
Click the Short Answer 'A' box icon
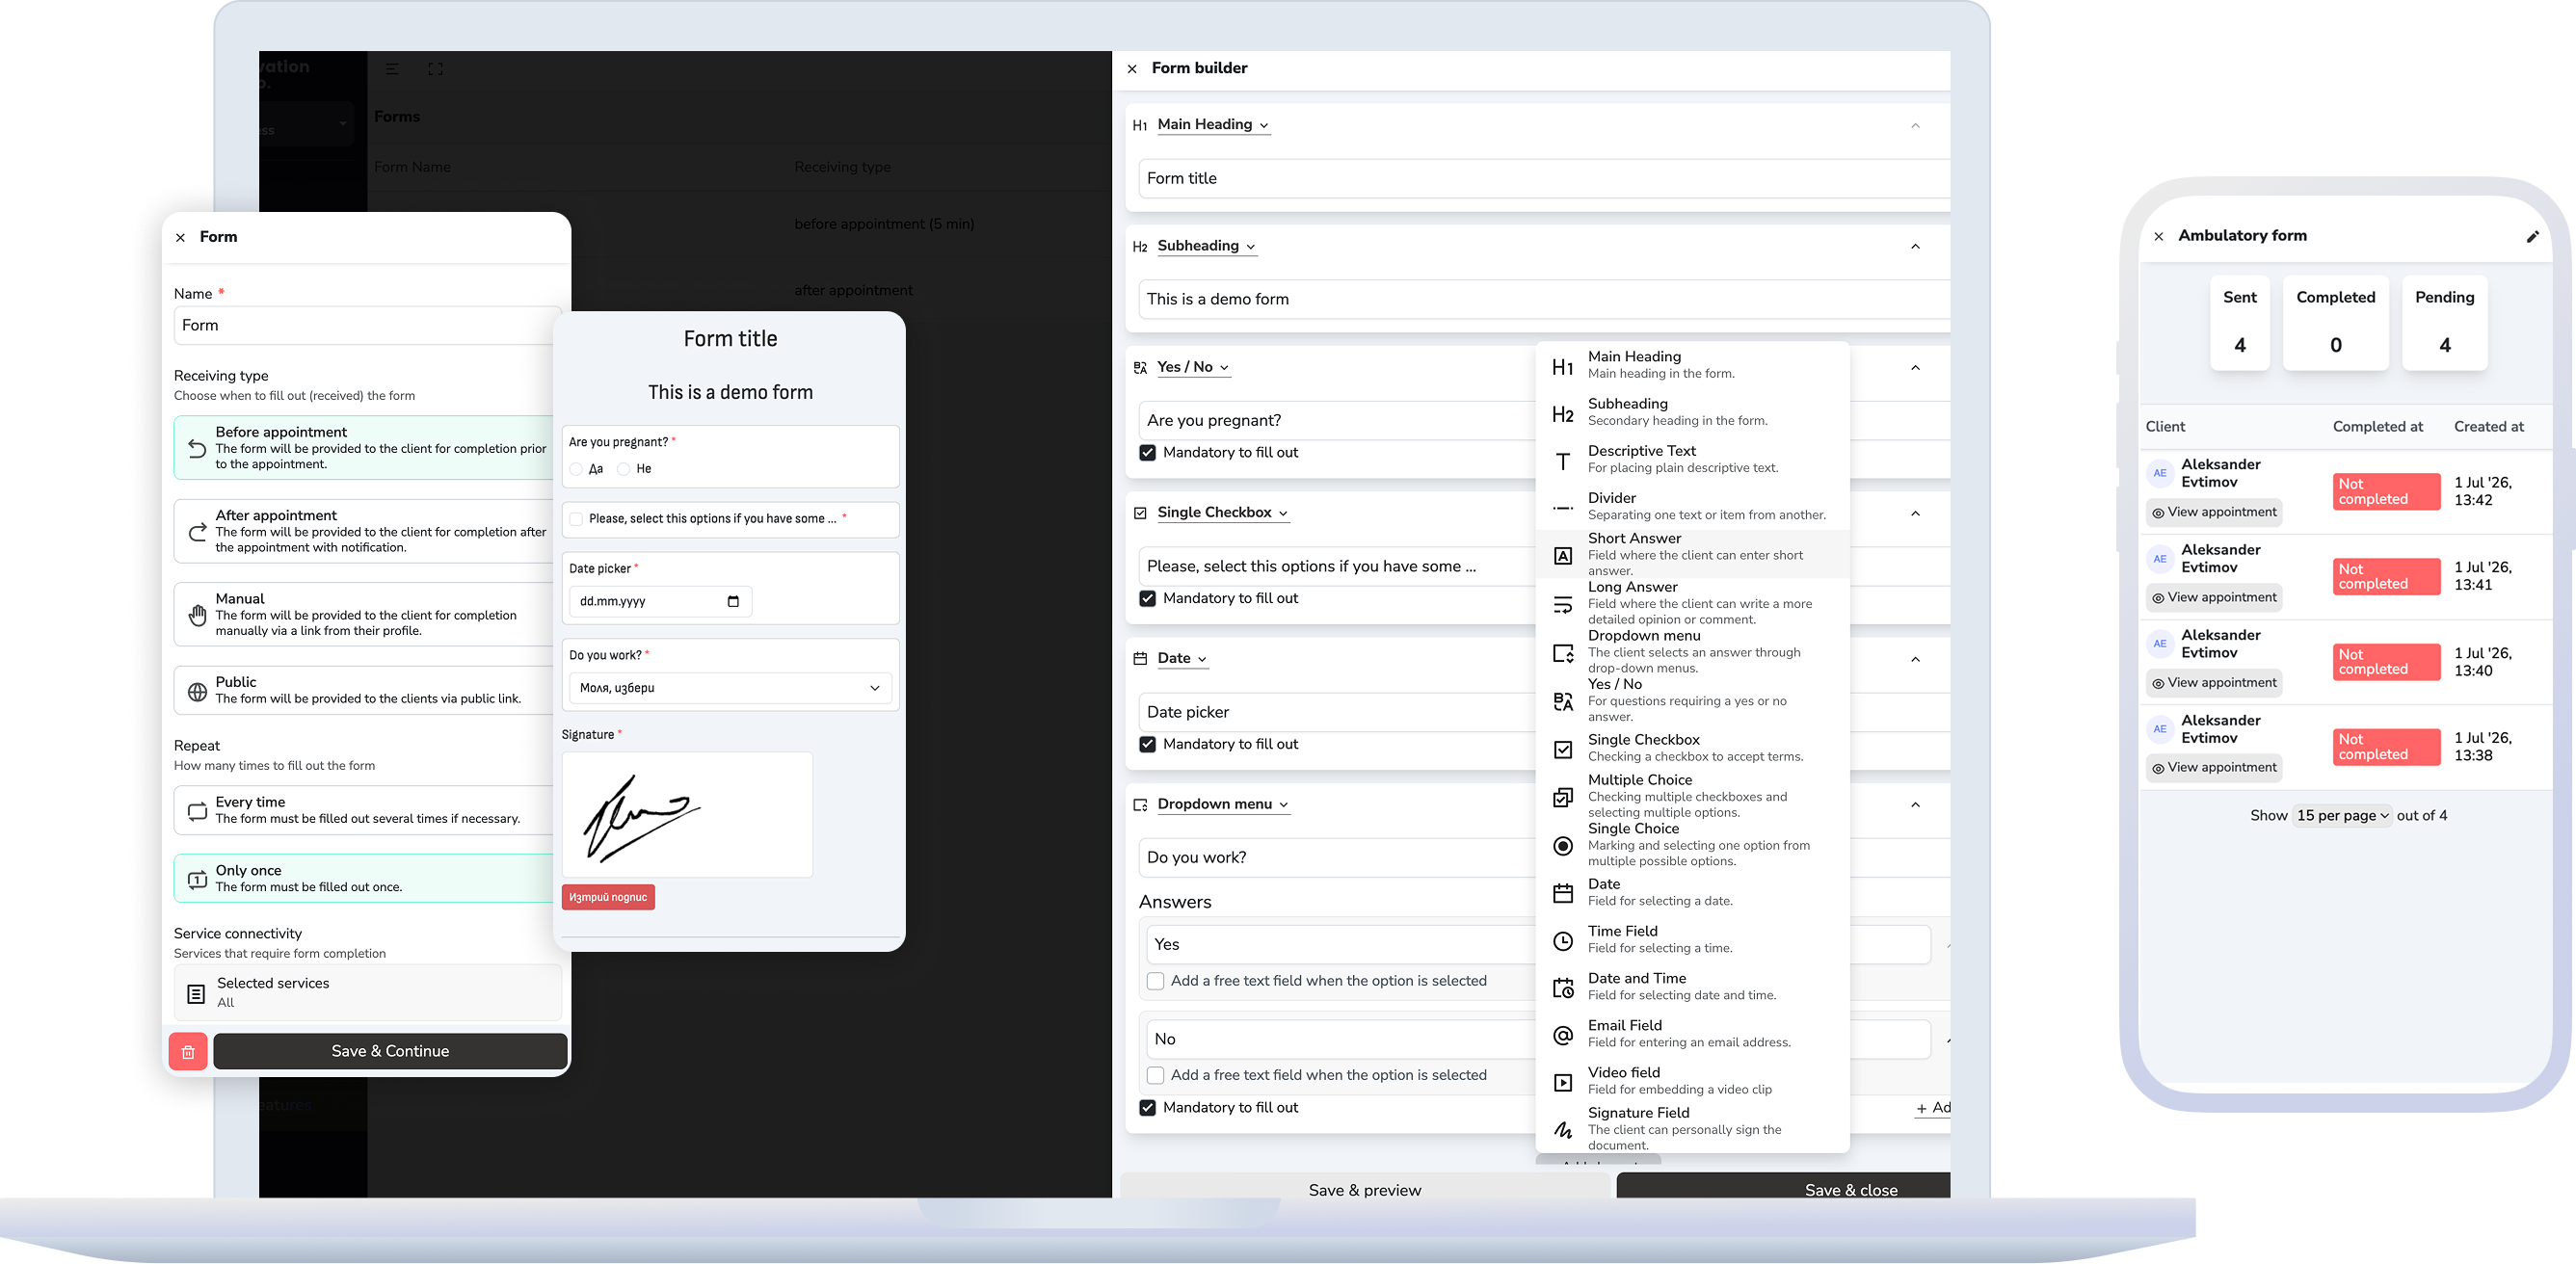click(1562, 556)
